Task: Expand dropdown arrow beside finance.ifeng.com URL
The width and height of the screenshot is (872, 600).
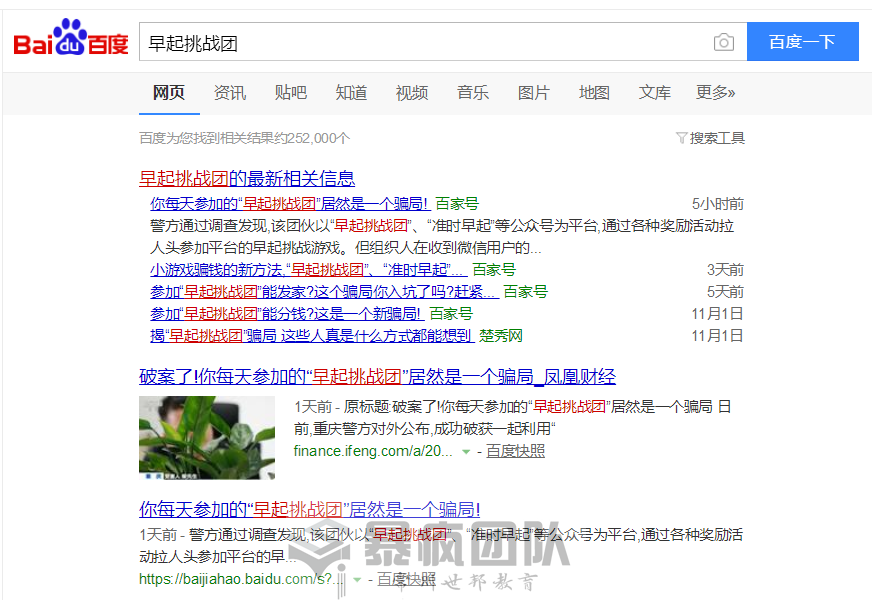Action: pos(466,452)
